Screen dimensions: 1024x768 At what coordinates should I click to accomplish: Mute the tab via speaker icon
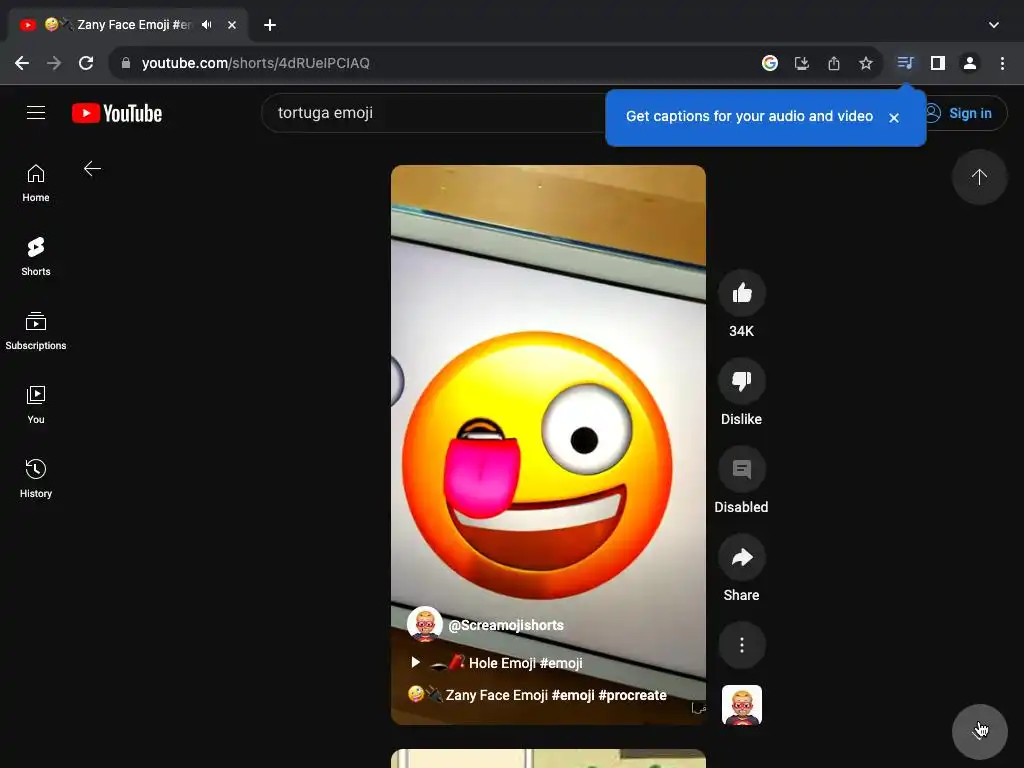click(207, 25)
